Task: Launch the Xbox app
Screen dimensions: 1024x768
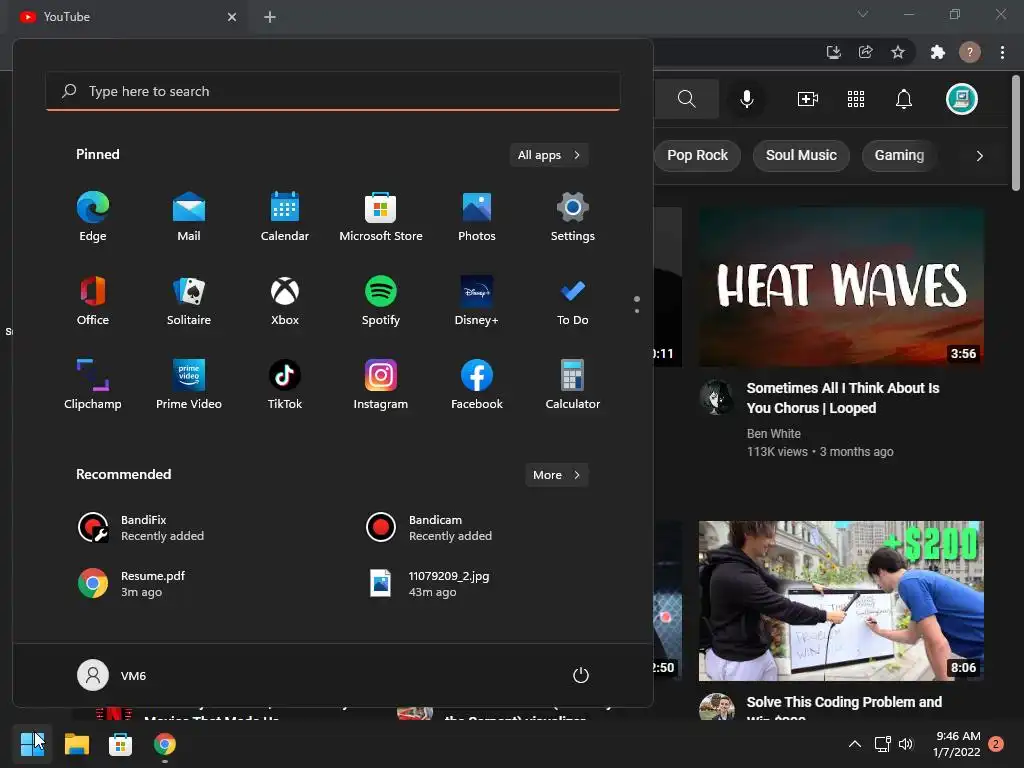Action: point(285,300)
